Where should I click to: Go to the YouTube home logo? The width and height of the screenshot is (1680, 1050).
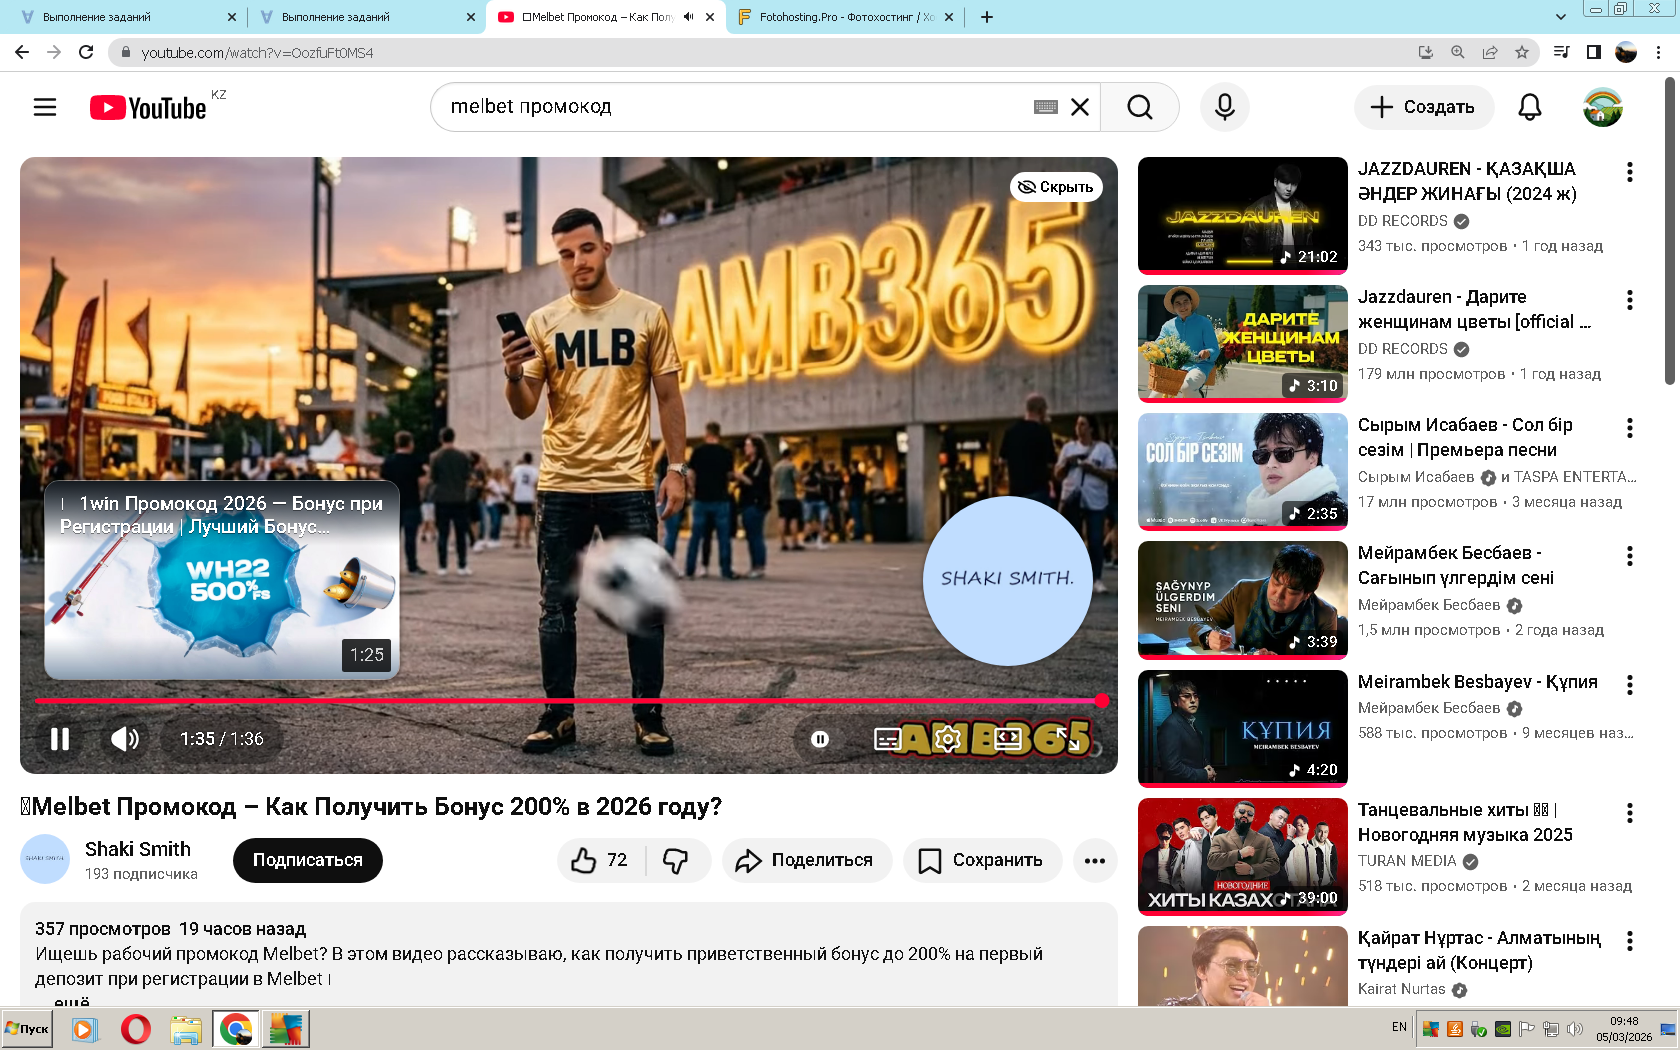click(148, 107)
